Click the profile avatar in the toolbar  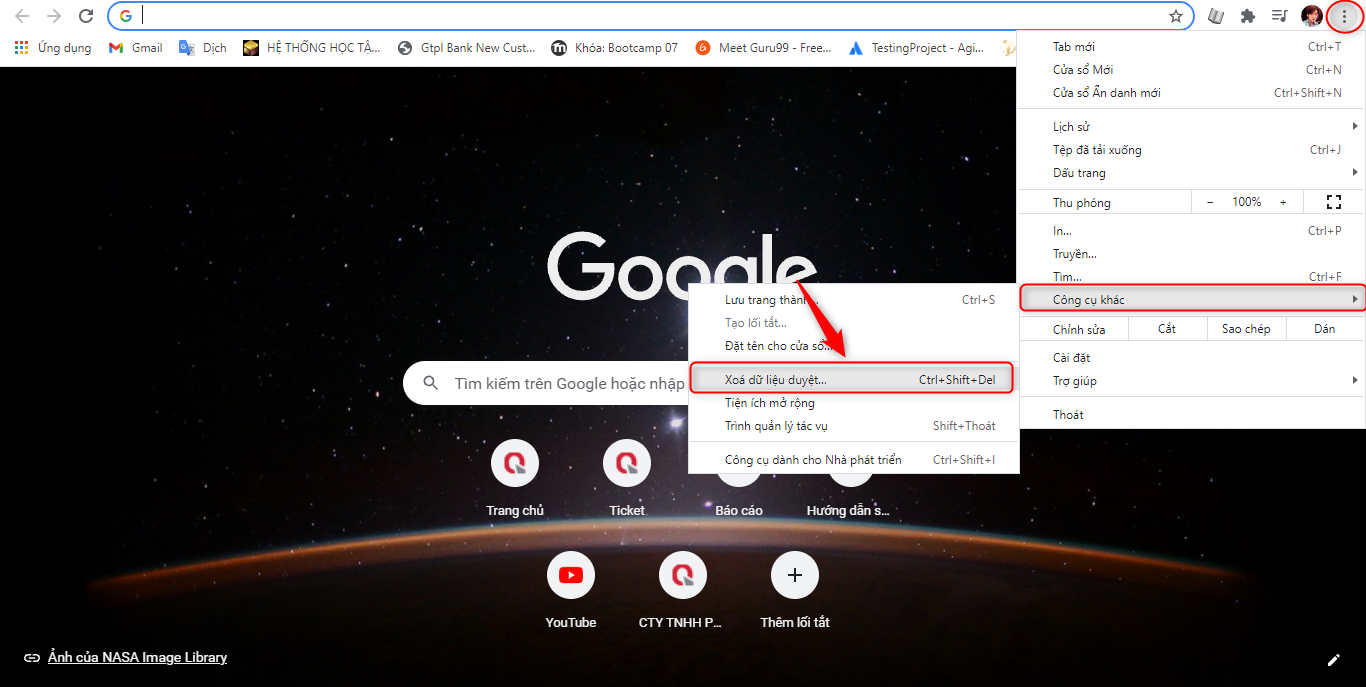tap(1311, 16)
